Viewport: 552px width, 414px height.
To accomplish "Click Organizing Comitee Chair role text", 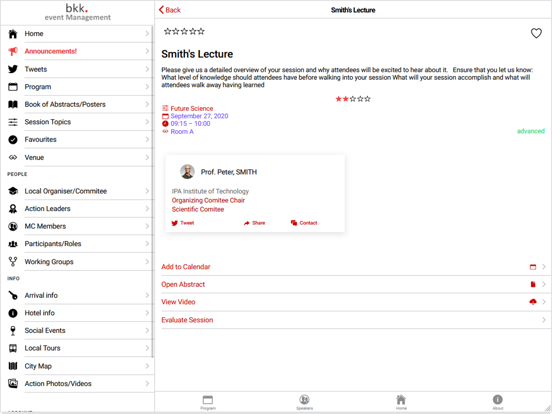I will coord(208,200).
